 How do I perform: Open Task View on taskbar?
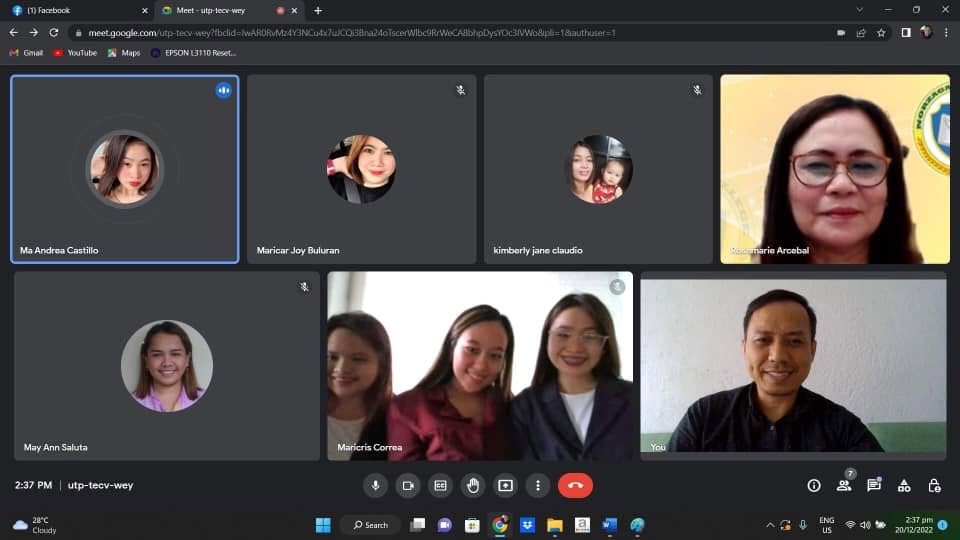[418, 525]
